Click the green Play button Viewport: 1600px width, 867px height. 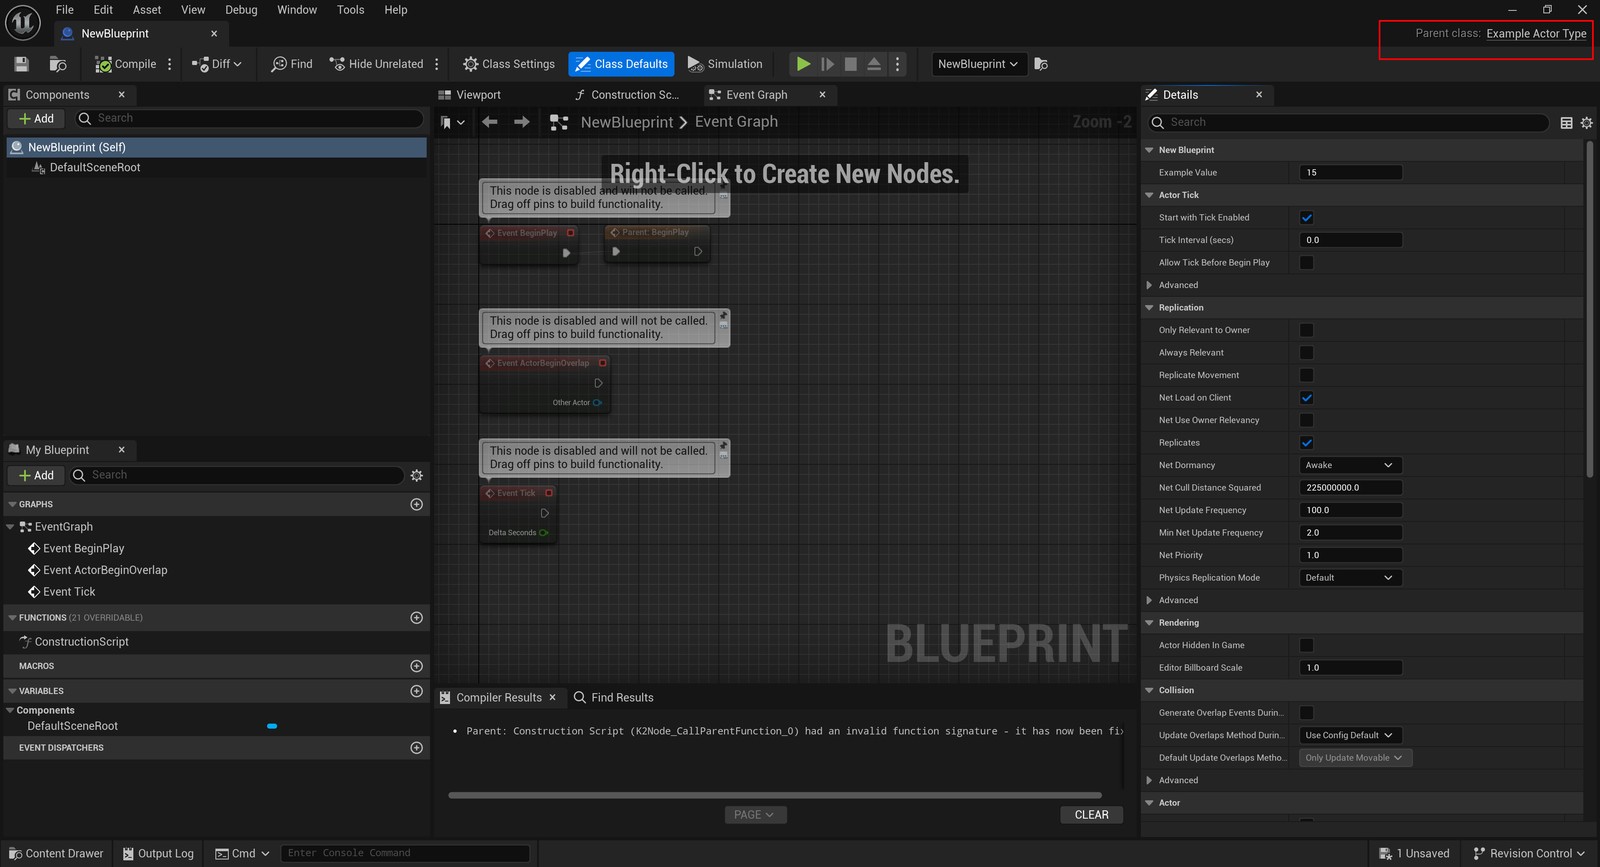pos(803,64)
